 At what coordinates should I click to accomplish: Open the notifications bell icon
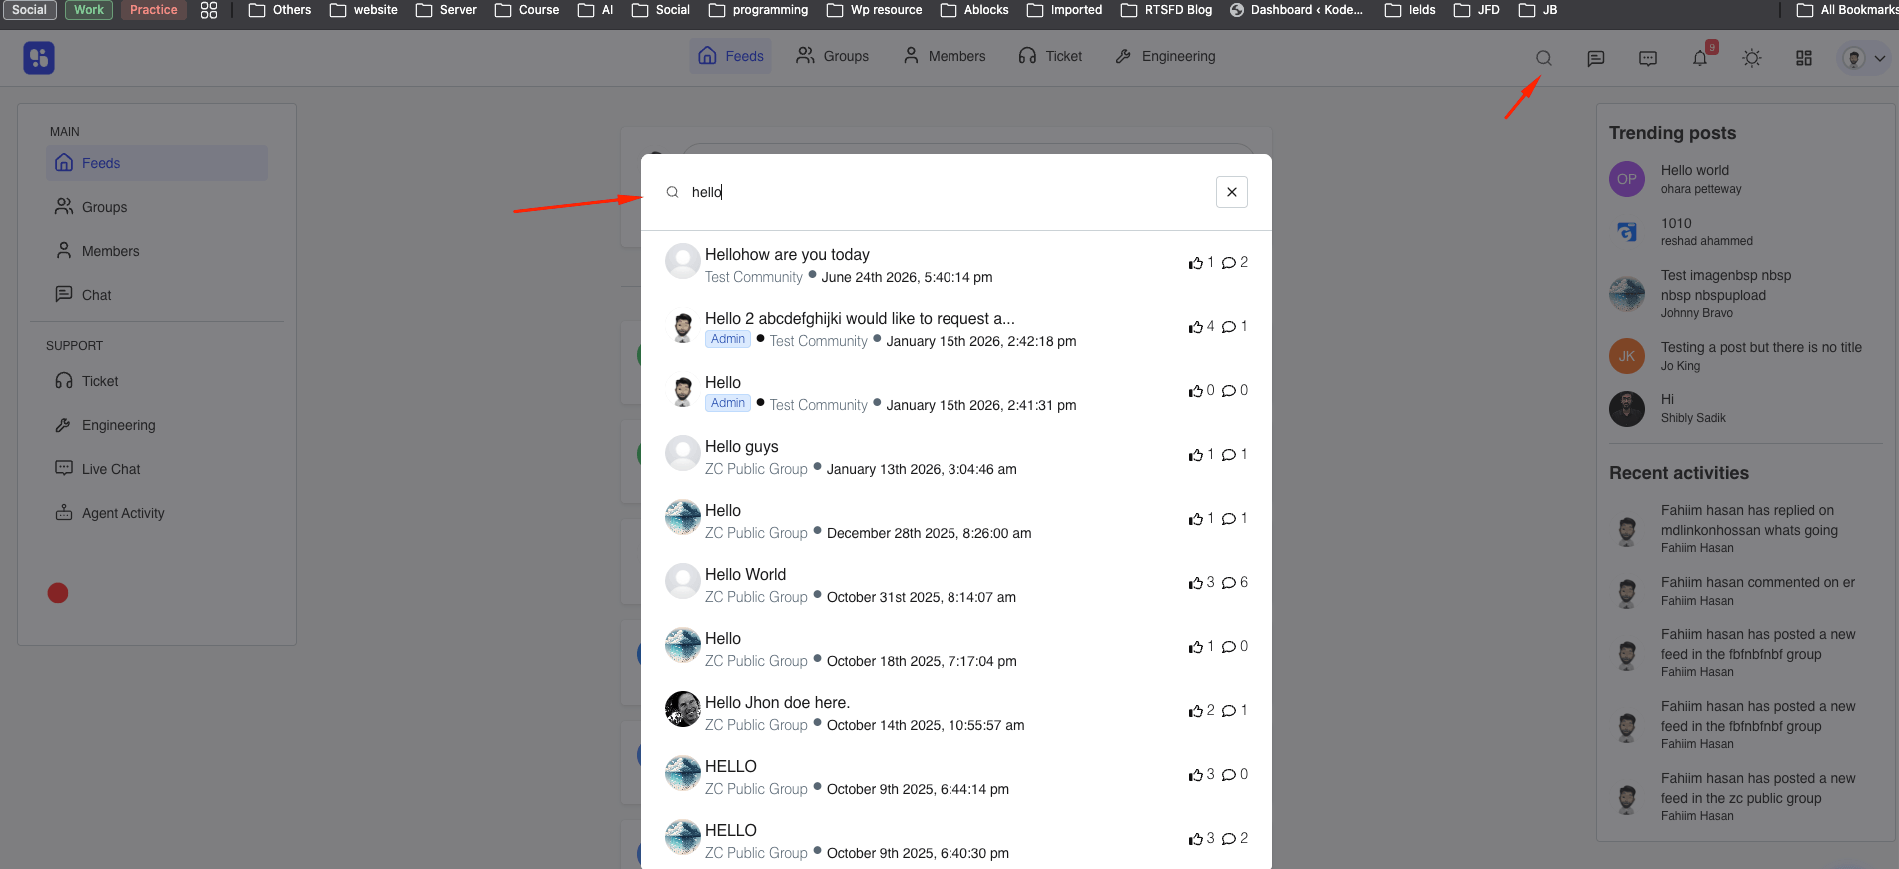tap(1700, 58)
